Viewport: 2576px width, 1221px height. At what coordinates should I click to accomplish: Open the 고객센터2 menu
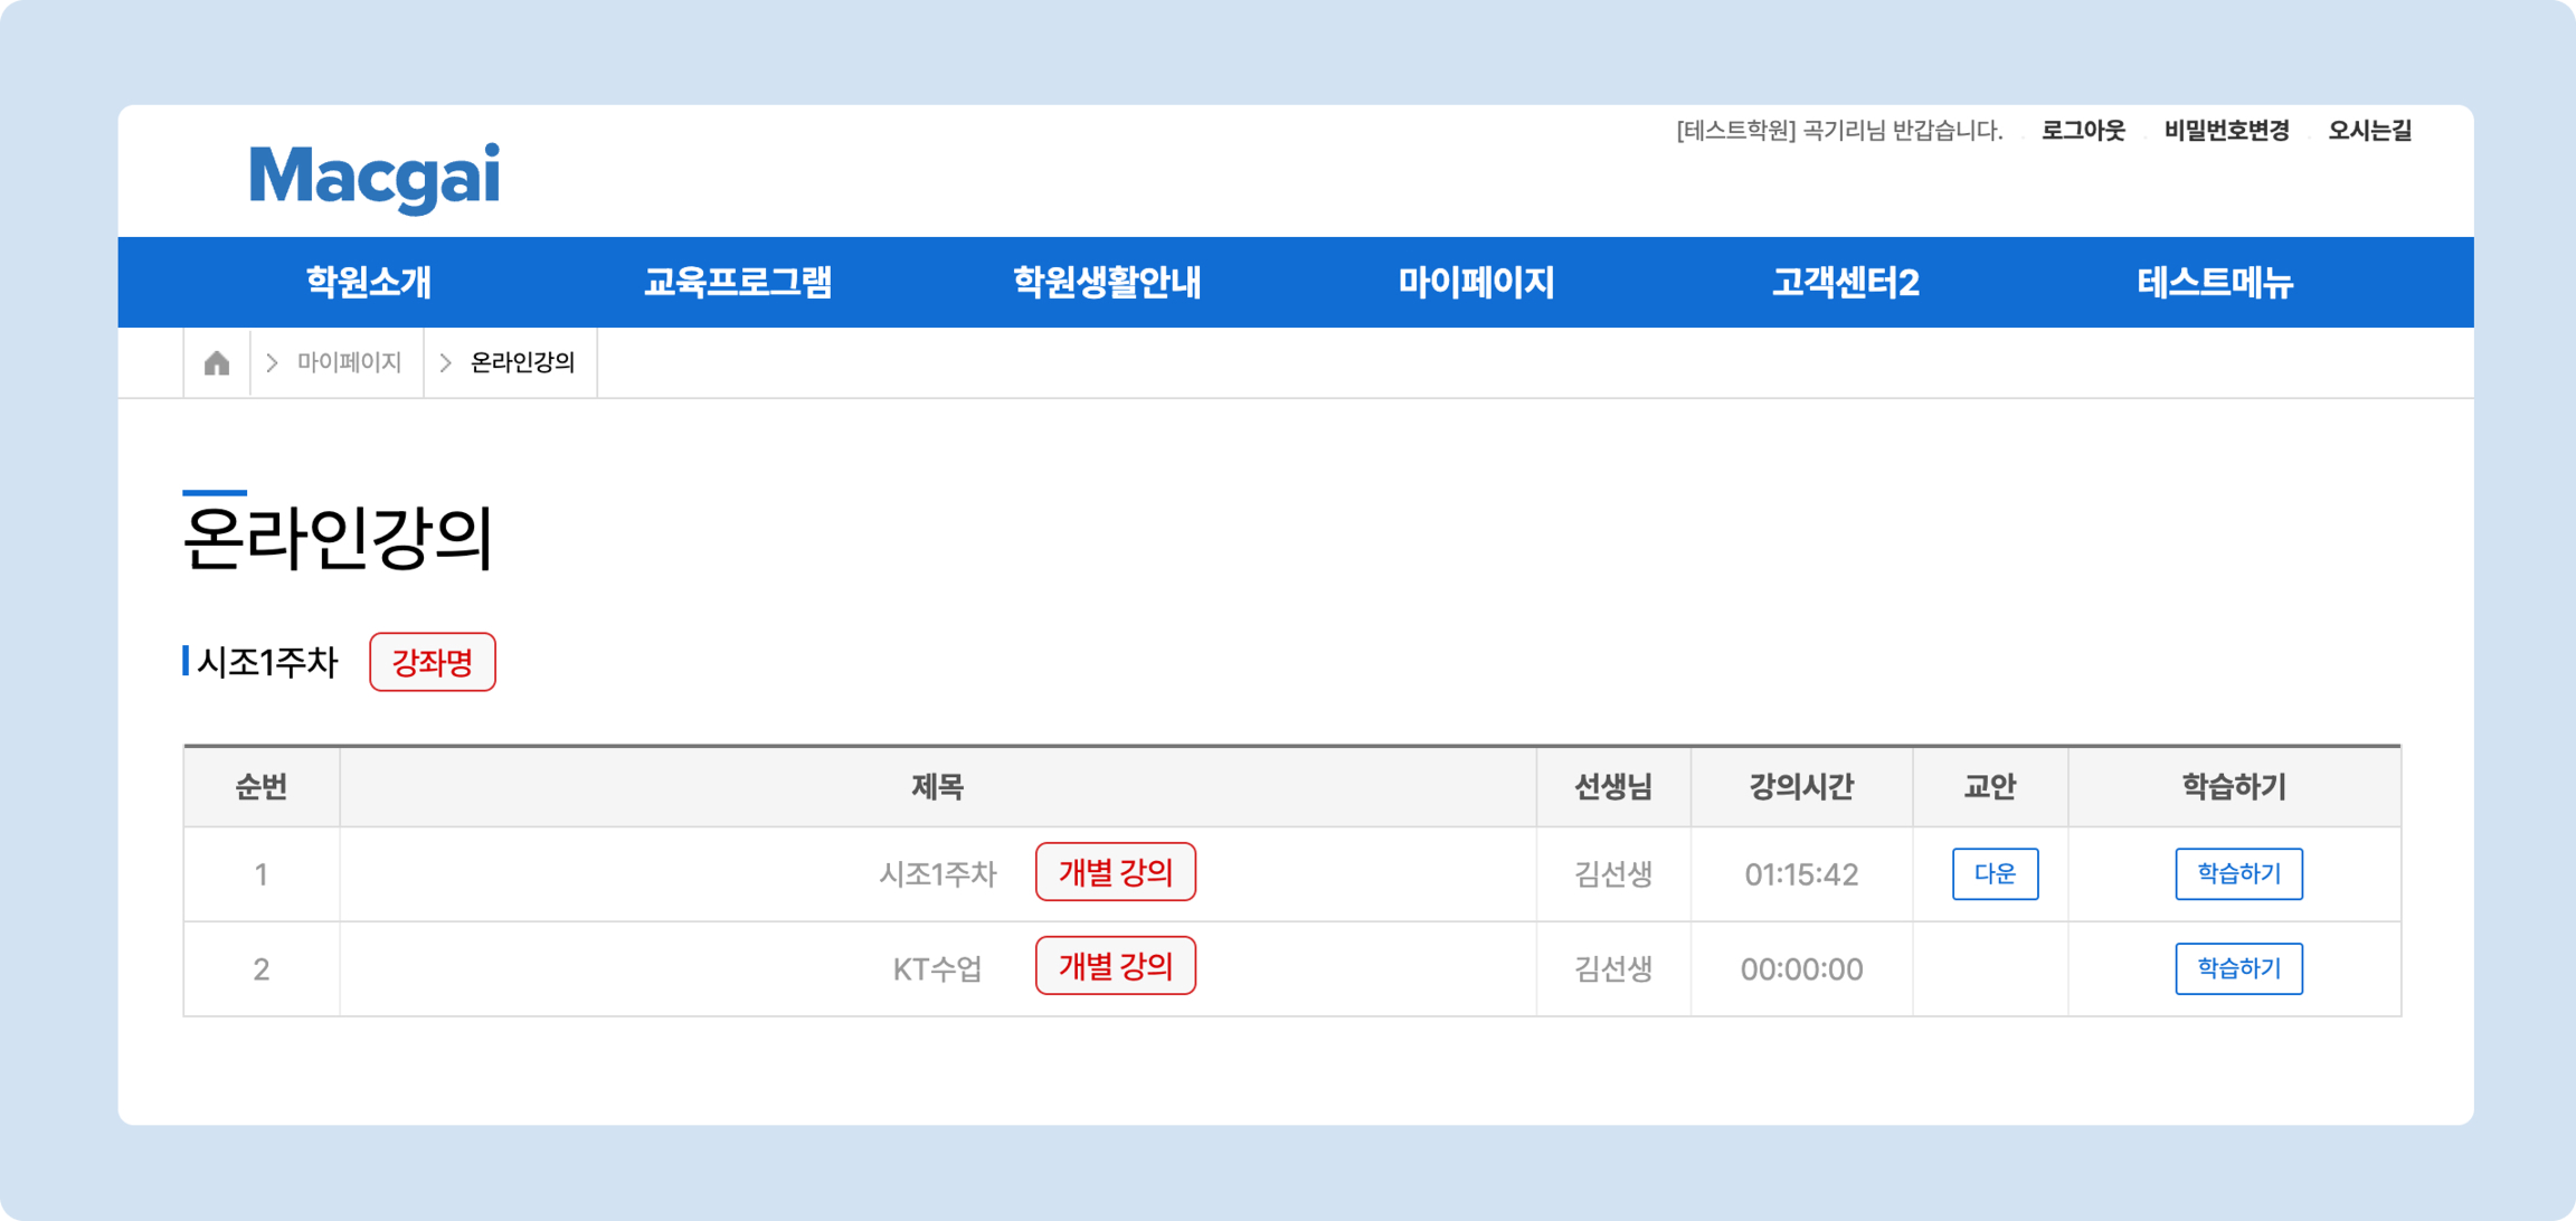[1845, 282]
